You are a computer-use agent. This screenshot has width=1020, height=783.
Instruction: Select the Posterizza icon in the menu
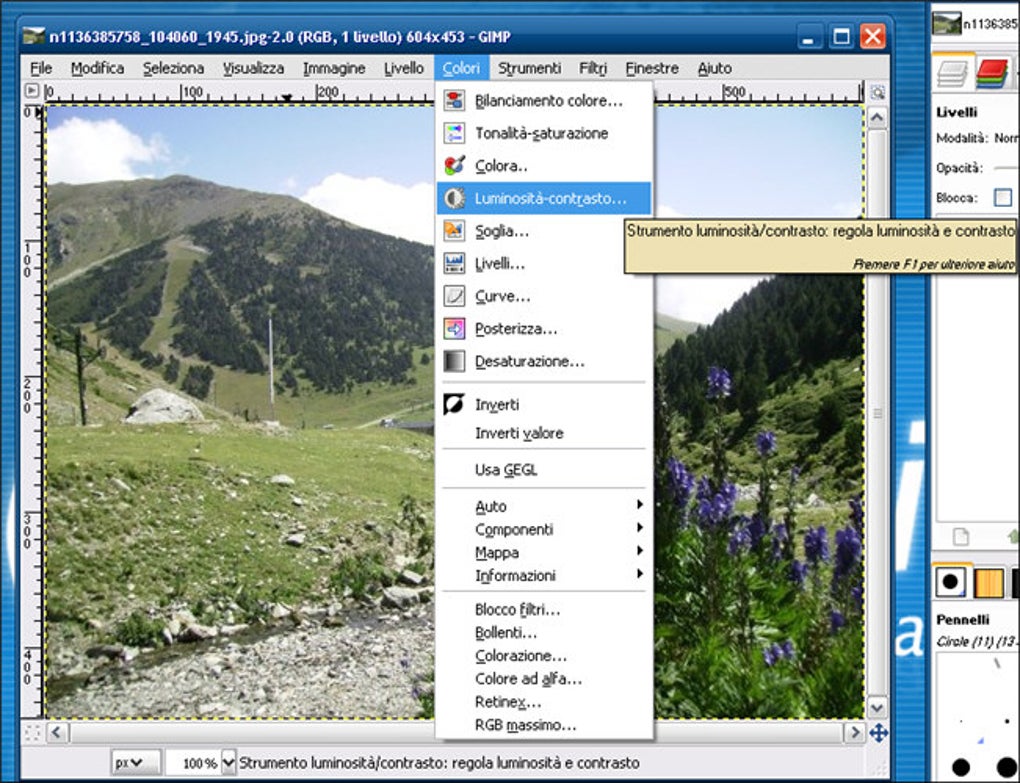coord(454,328)
